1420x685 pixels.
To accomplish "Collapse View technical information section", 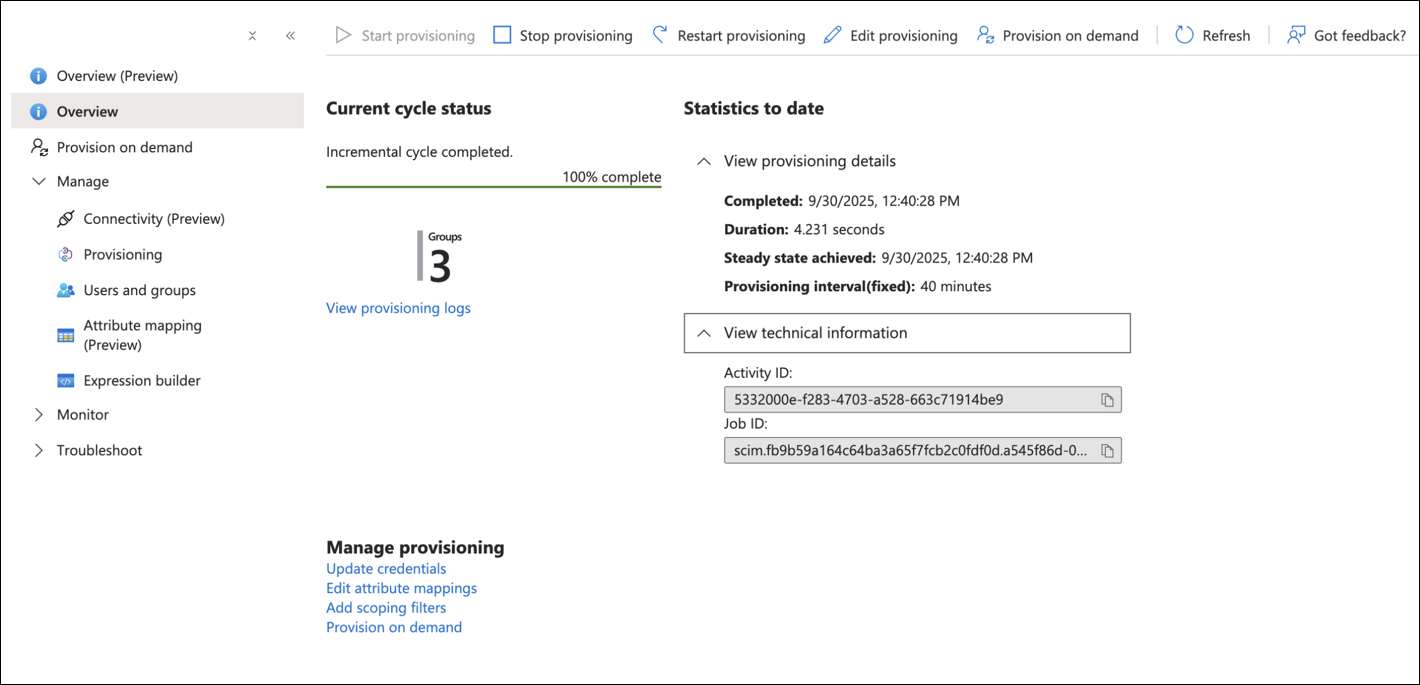I will click(x=704, y=333).
